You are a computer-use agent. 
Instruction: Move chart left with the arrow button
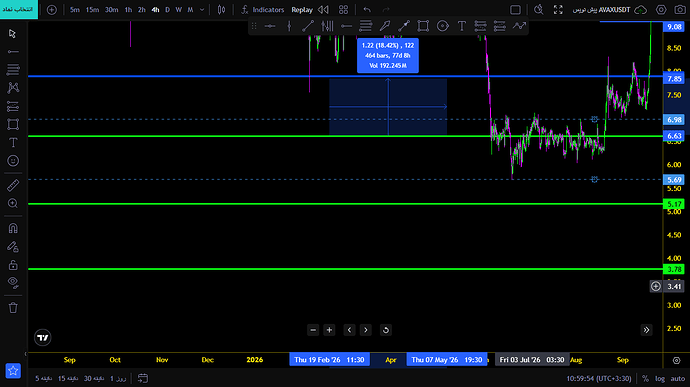click(x=349, y=330)
